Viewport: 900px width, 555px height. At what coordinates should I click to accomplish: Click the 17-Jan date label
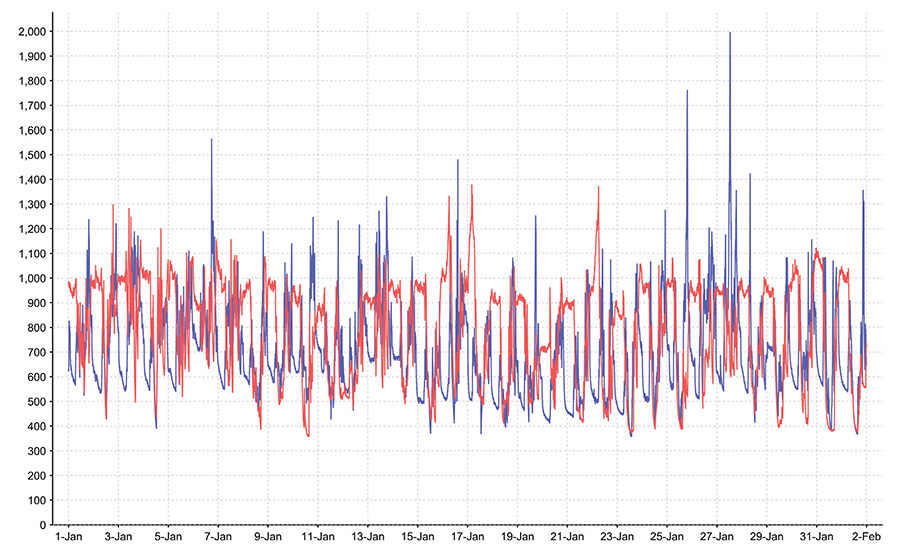pyautogui.click(x=467, y=537)
